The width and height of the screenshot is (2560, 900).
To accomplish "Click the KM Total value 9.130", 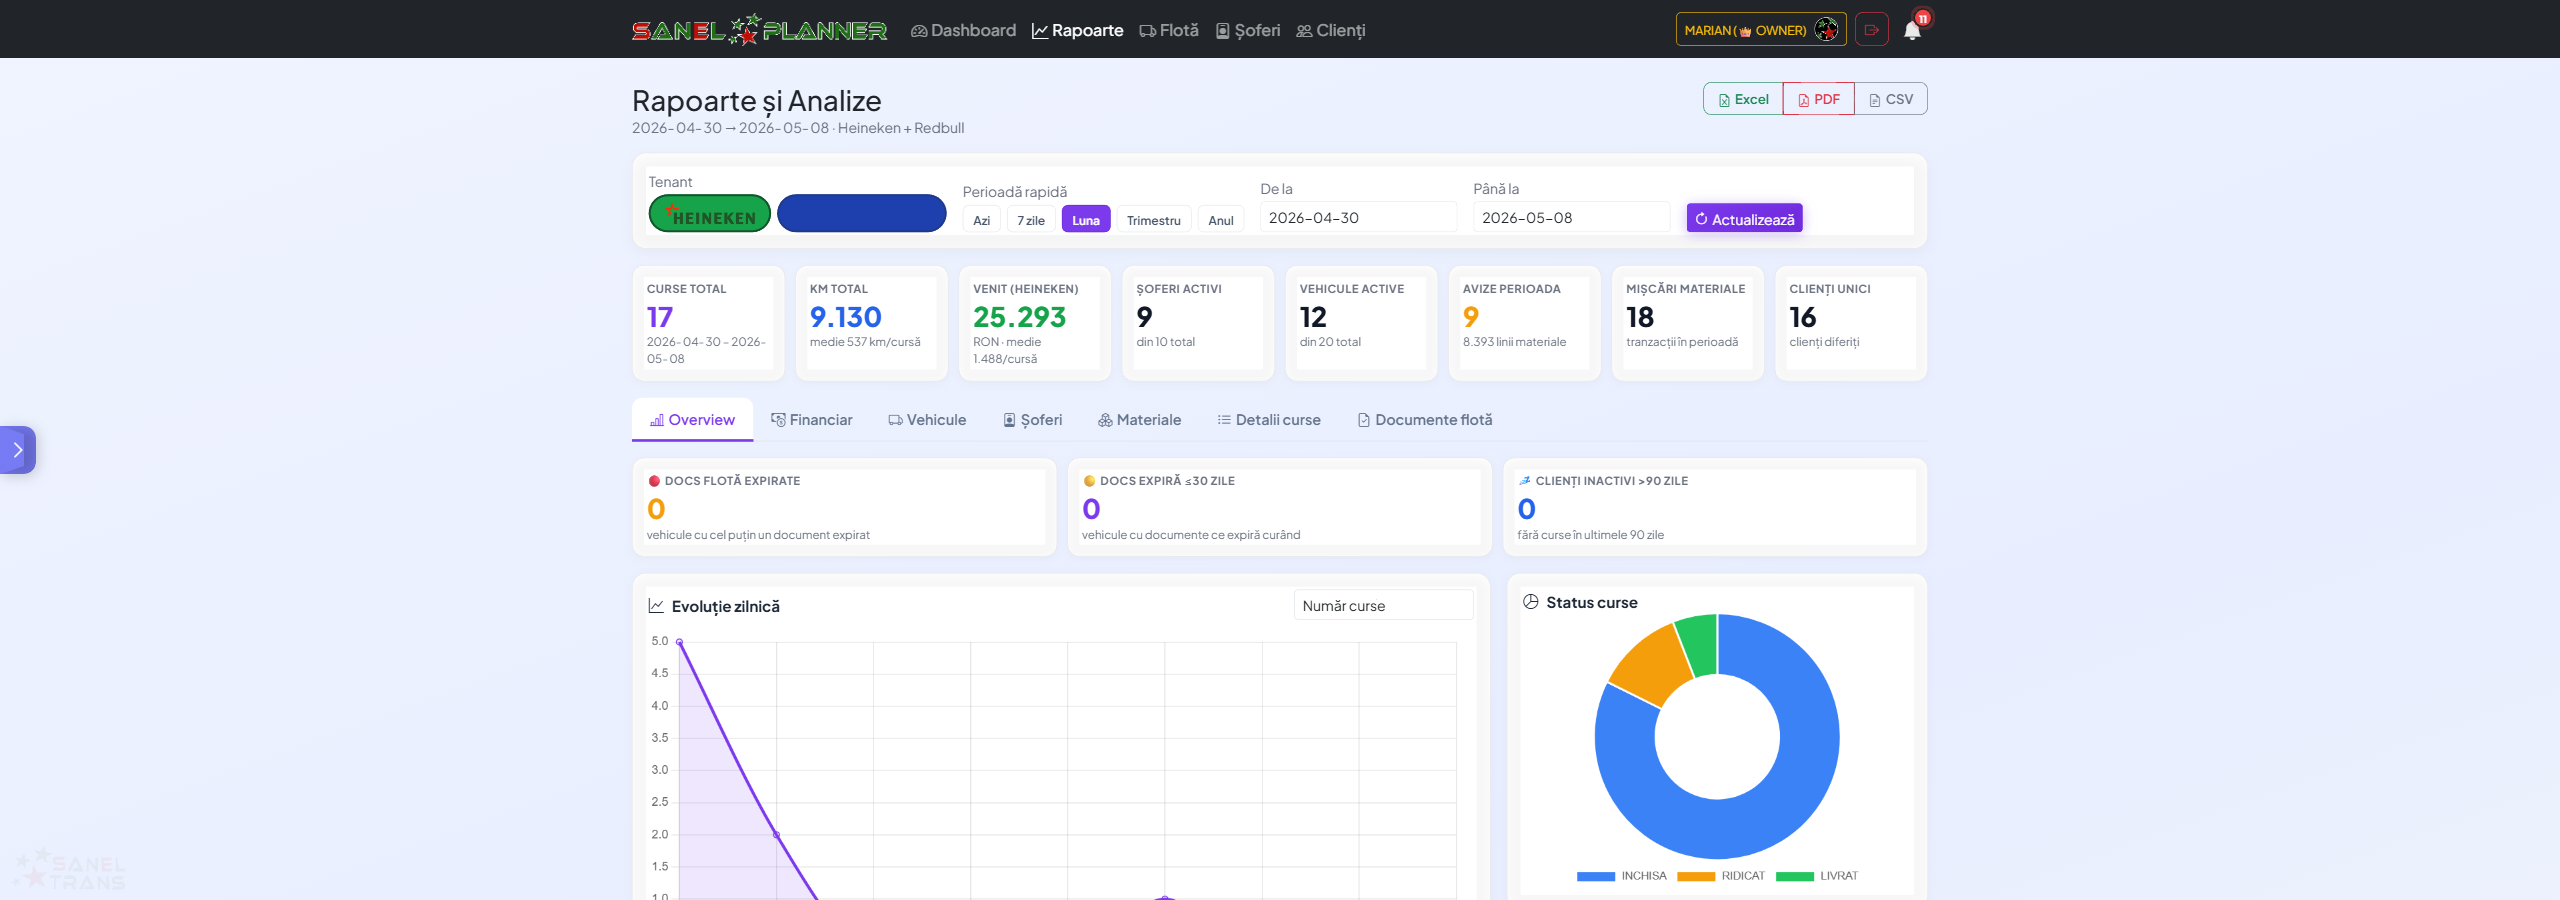I will (x=846, y=317).
